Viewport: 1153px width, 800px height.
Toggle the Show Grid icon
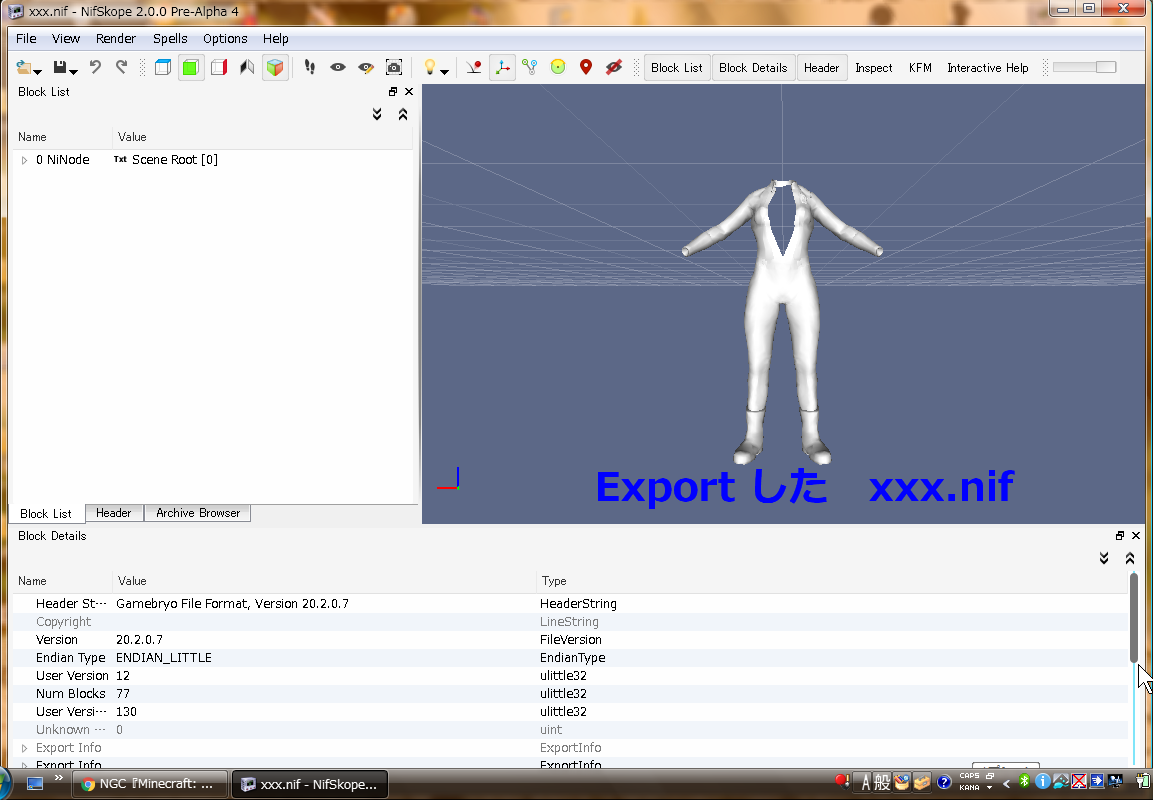[x=474, y=68]
